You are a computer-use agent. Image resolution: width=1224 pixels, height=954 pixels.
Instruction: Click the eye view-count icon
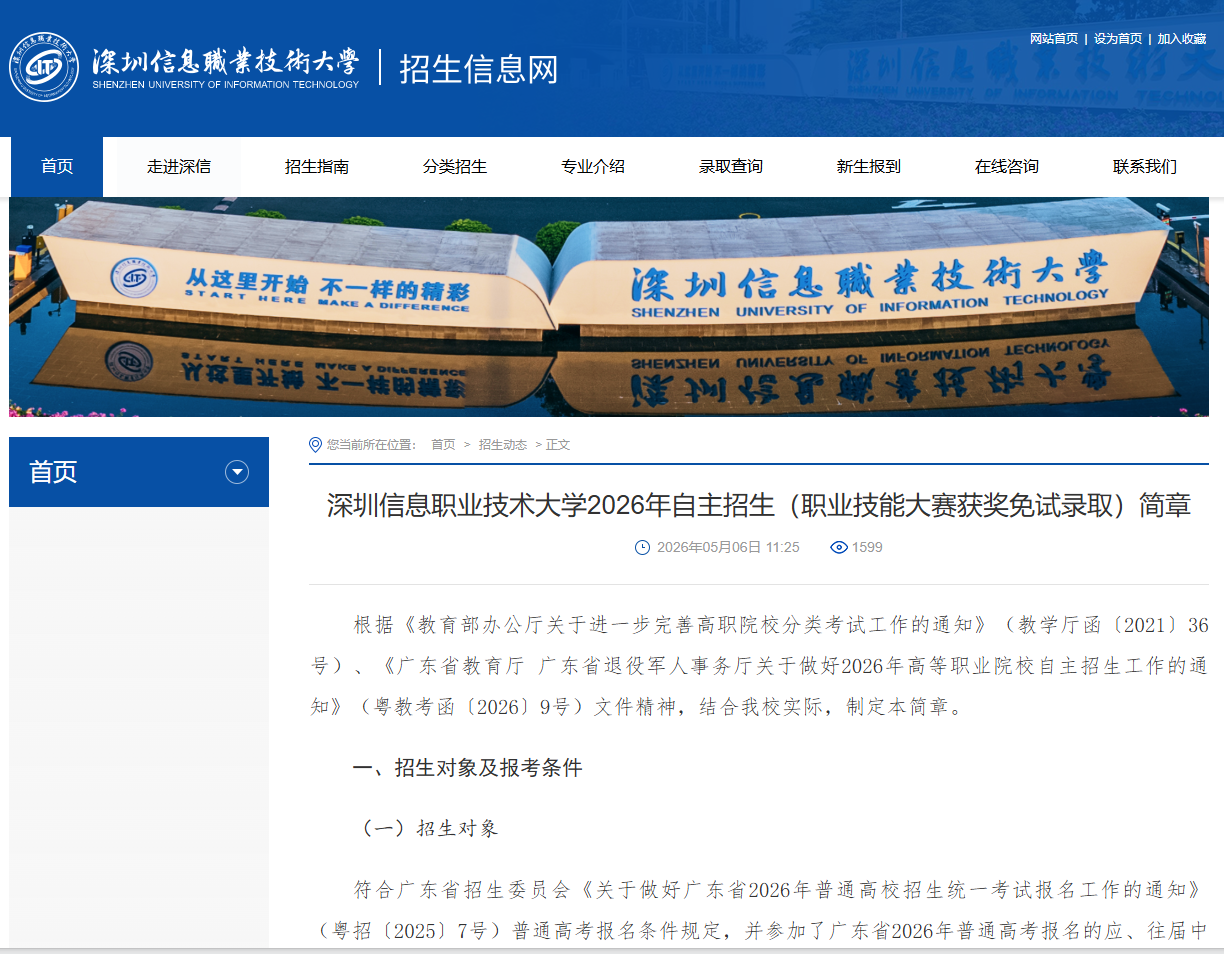click(x=839, y=547)
